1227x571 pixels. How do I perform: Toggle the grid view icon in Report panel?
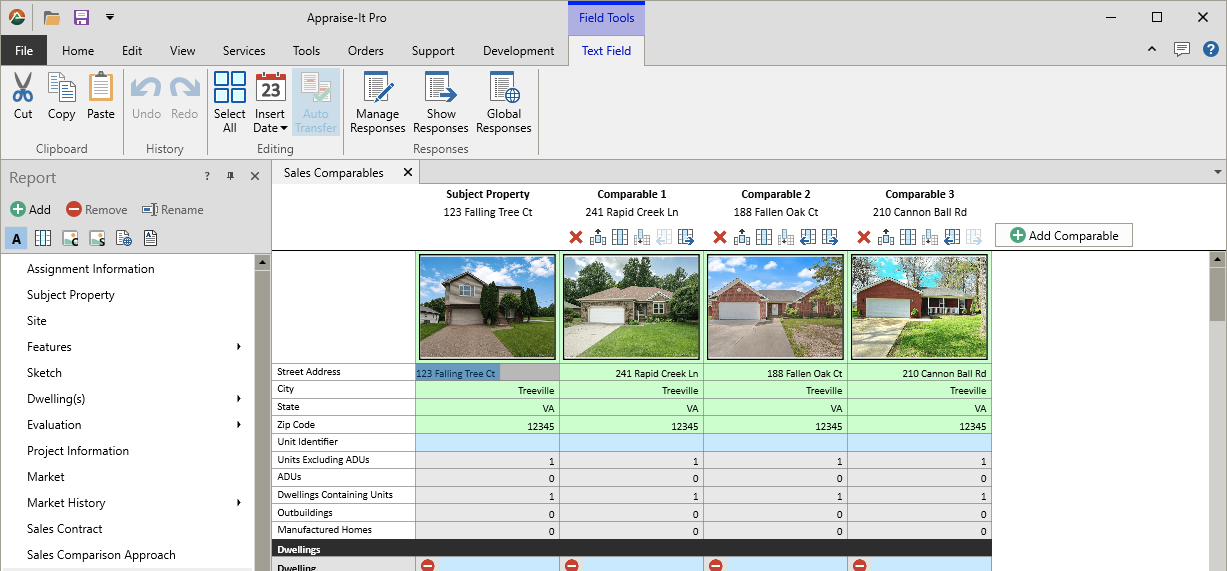[x=43, y=238]
